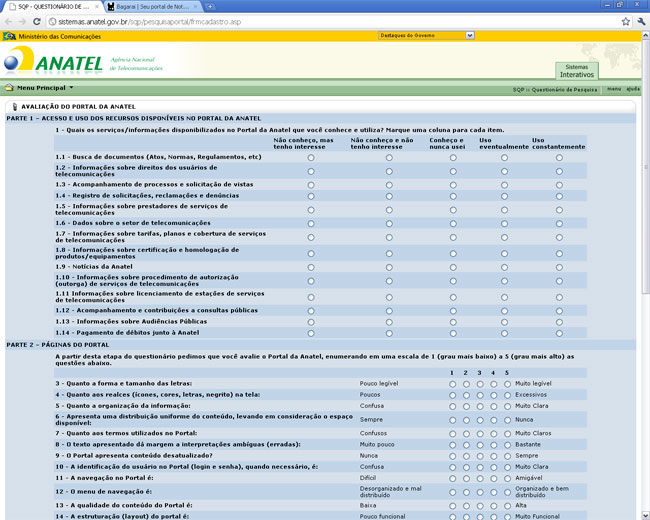
Task: Switch to the Bagarai portal tab
Action: point(152,7)
